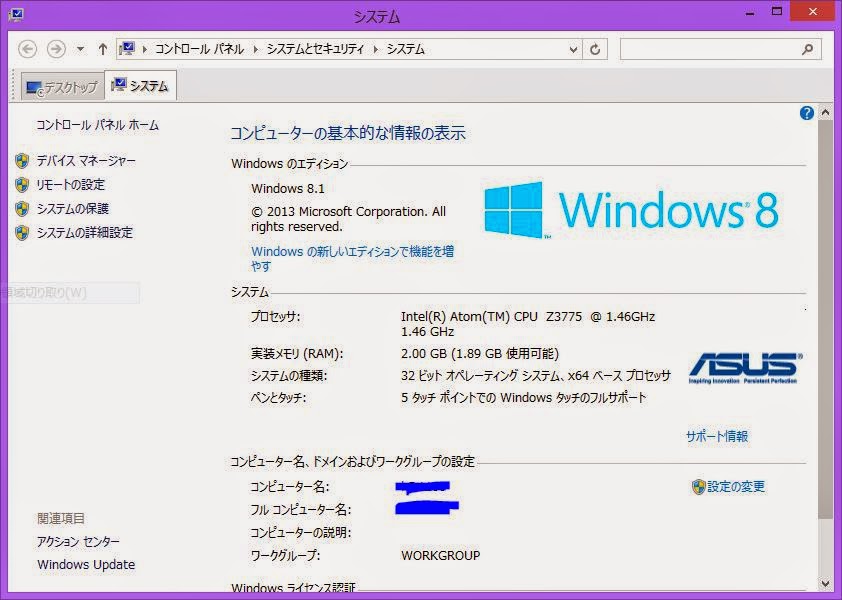Open Windows Update link
Viewport: 842px width, 600px height.
pyautogui.click(x=86, y=565)
